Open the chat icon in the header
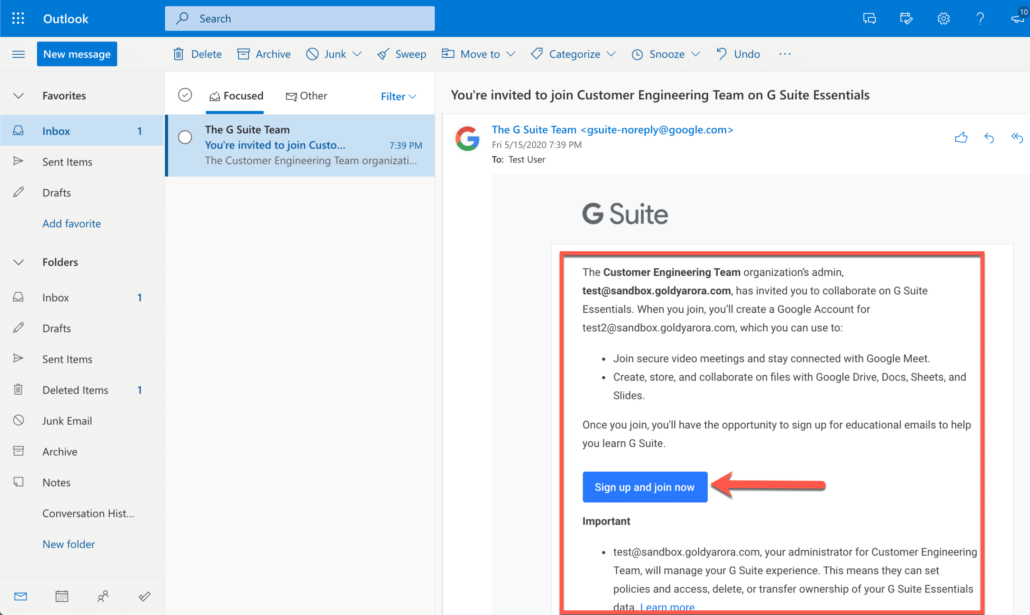Screen dimensions: 1030x615 coord(869,18)
